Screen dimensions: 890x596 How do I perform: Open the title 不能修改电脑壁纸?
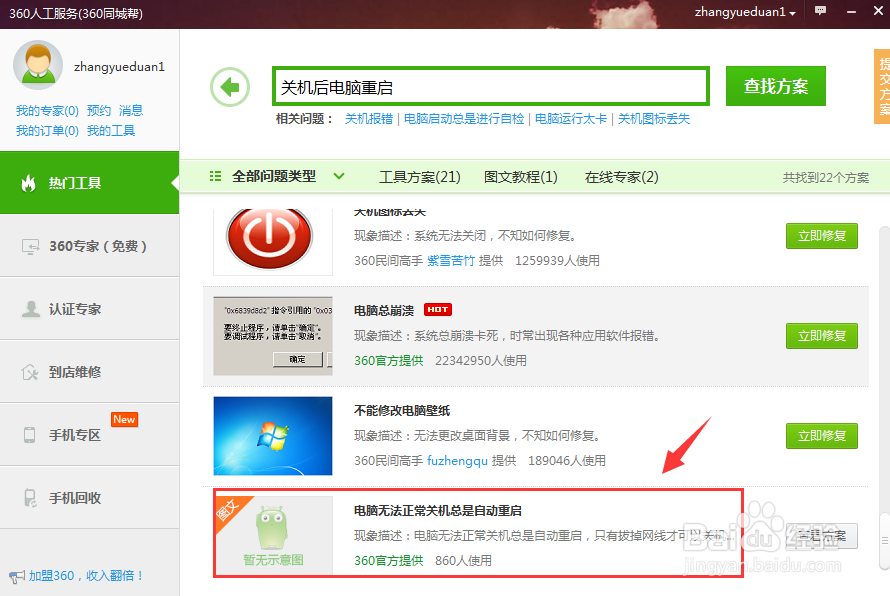(x=402, y=410)
